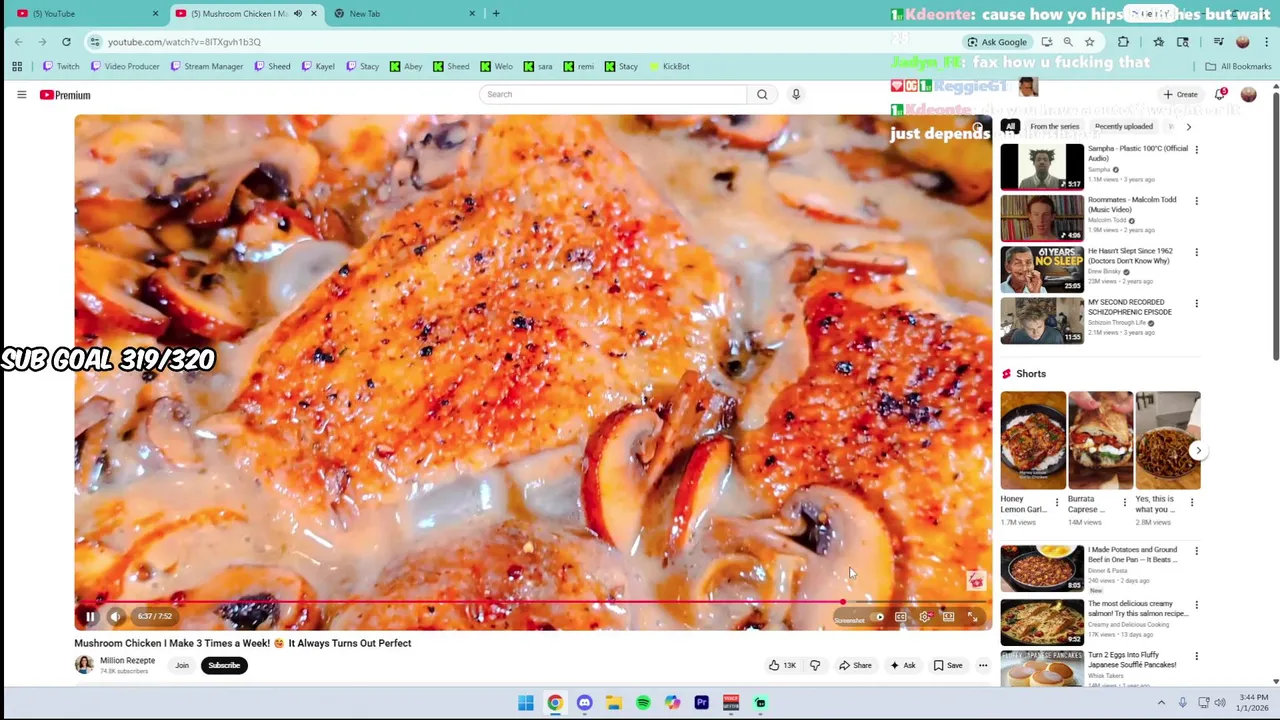This screenshot has width=1280, height=720.
Task: Share this video
Action: click(855, 665)
